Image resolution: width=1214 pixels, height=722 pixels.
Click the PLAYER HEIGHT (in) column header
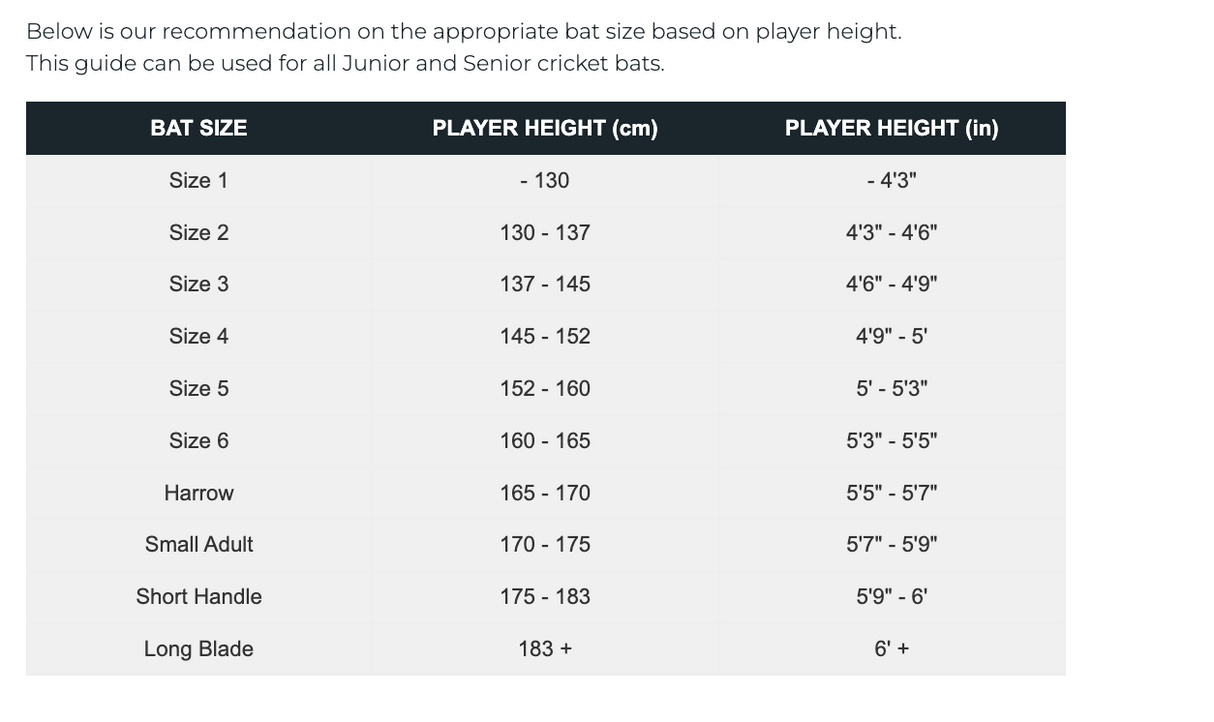tap(891, 128)
